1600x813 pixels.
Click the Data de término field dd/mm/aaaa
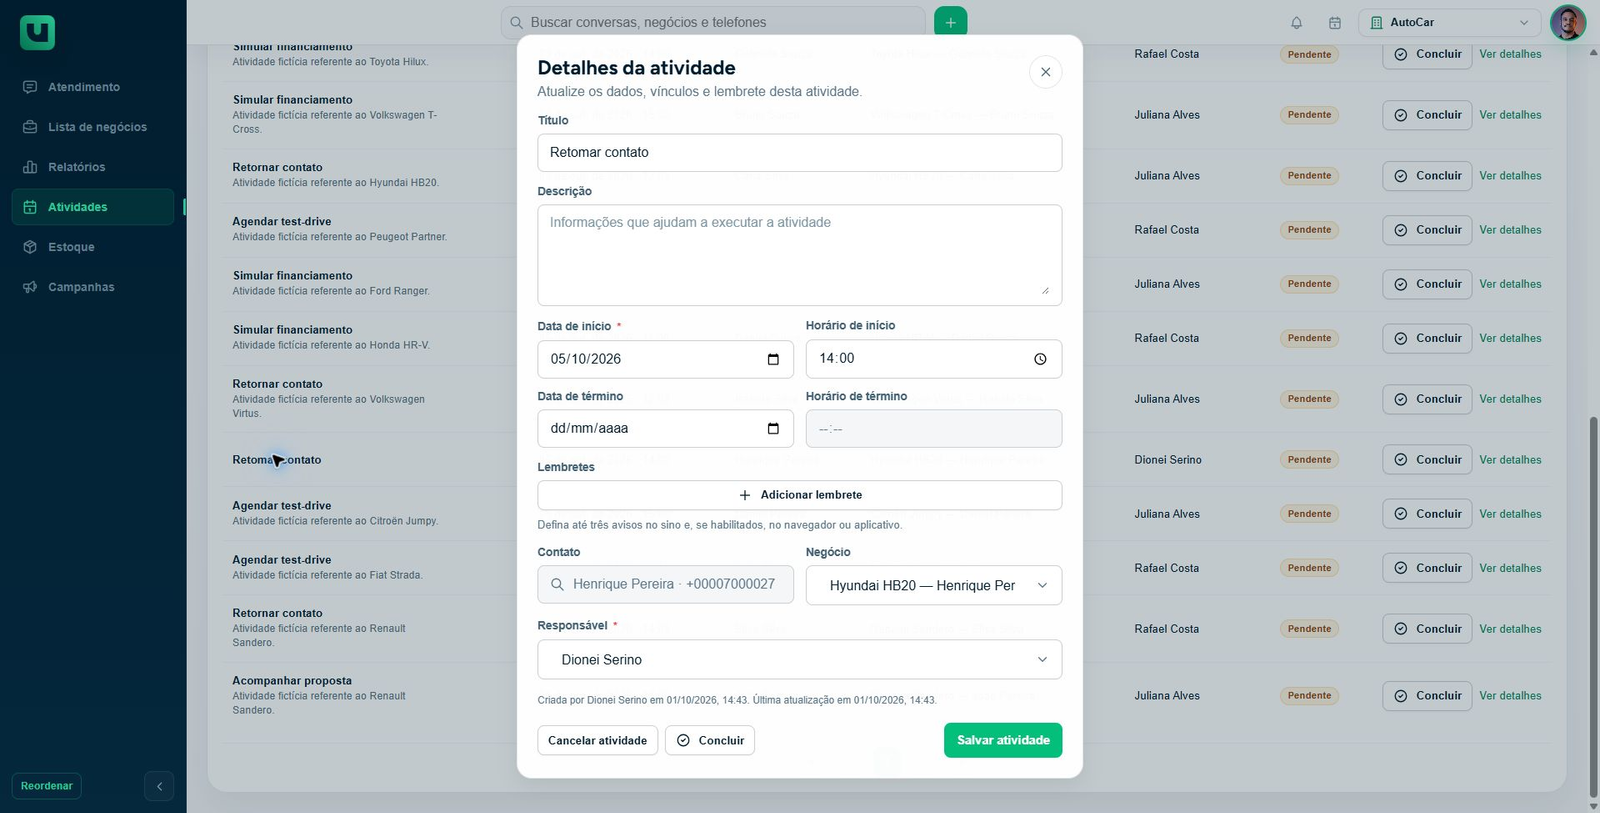tap(665, 428)
